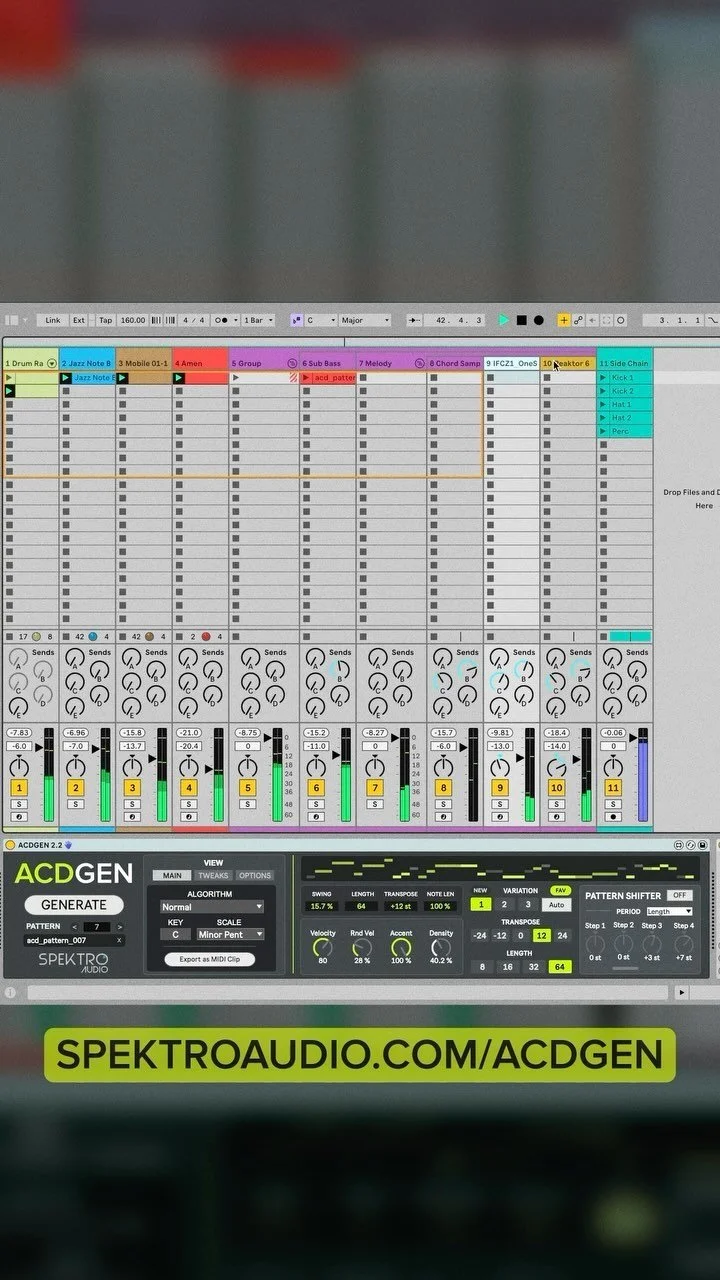Image resolution: width=720 pixels, height=1280 pixels.
Task: Launch the Kick 1 clip
Action: pos(603,378)
